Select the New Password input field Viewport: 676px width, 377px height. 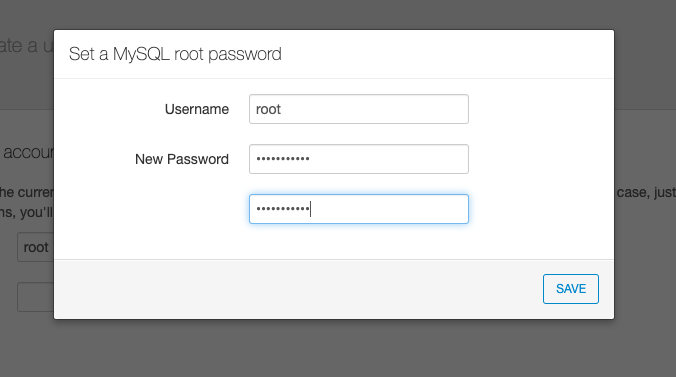pos(359,159)
